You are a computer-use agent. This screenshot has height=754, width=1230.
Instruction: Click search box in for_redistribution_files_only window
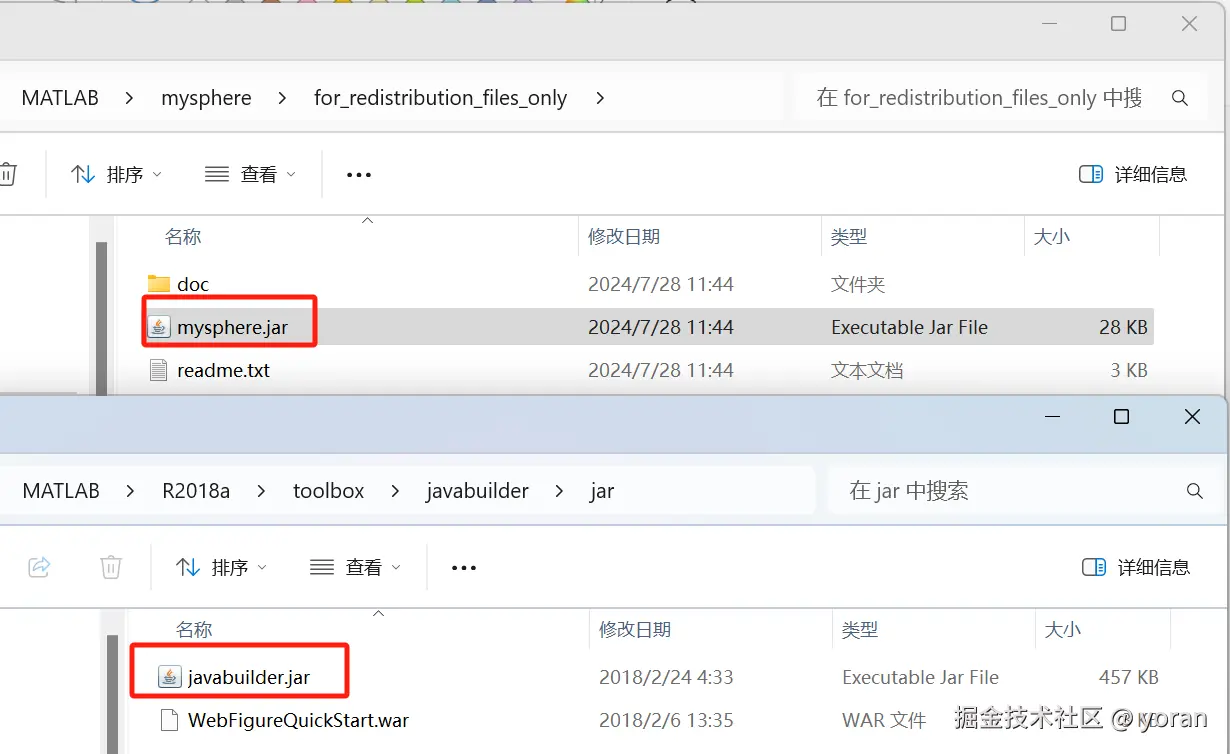[1000, 98]
